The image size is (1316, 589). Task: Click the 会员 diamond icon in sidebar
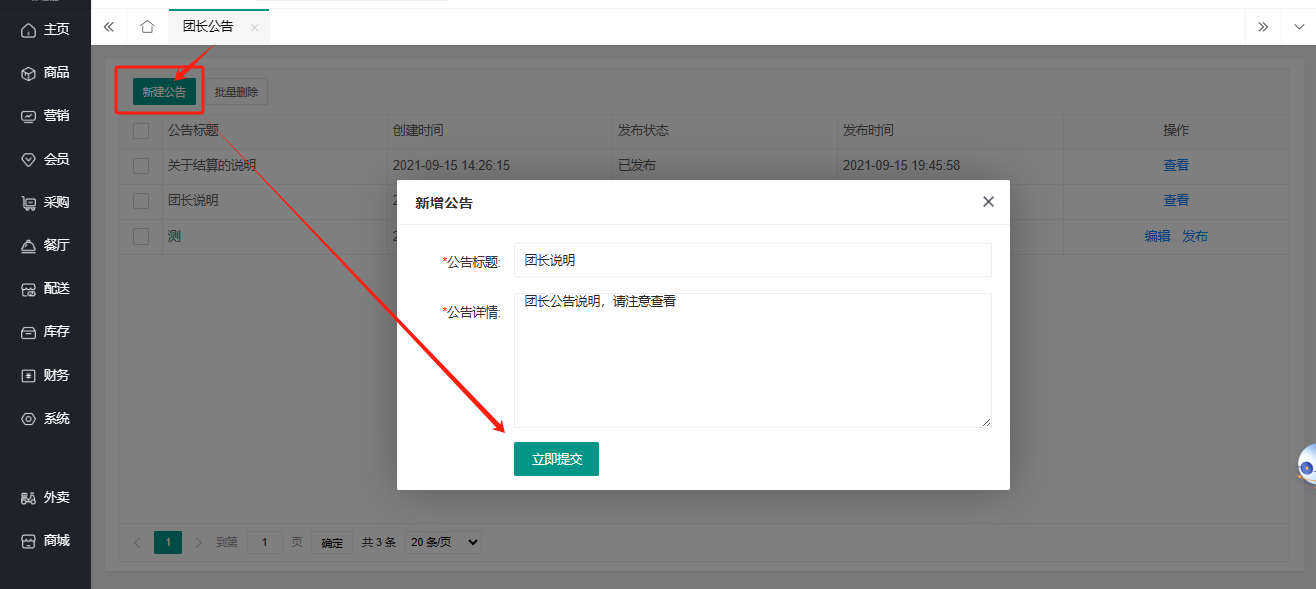(x=28, y=159)
